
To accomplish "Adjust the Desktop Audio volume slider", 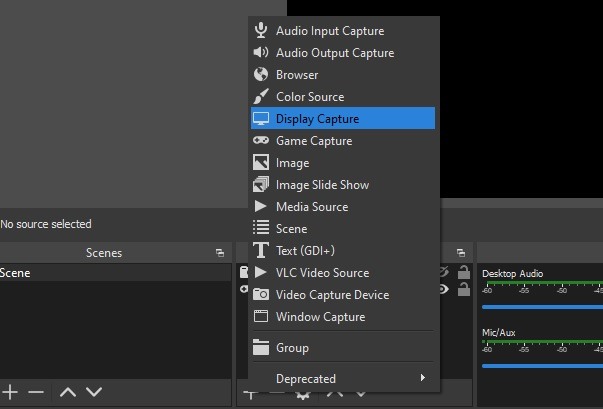I will pyautogui.click(x=542, y=306).
